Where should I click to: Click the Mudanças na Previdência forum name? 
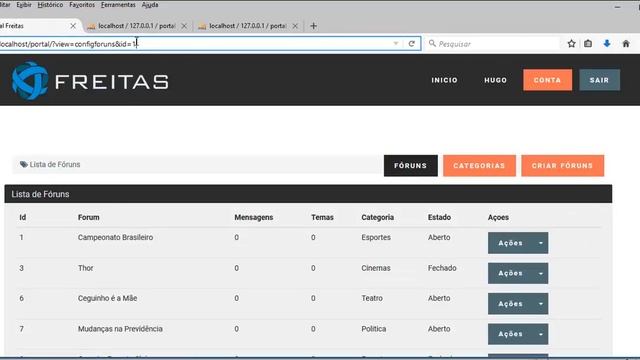click(x=120, y=329)
